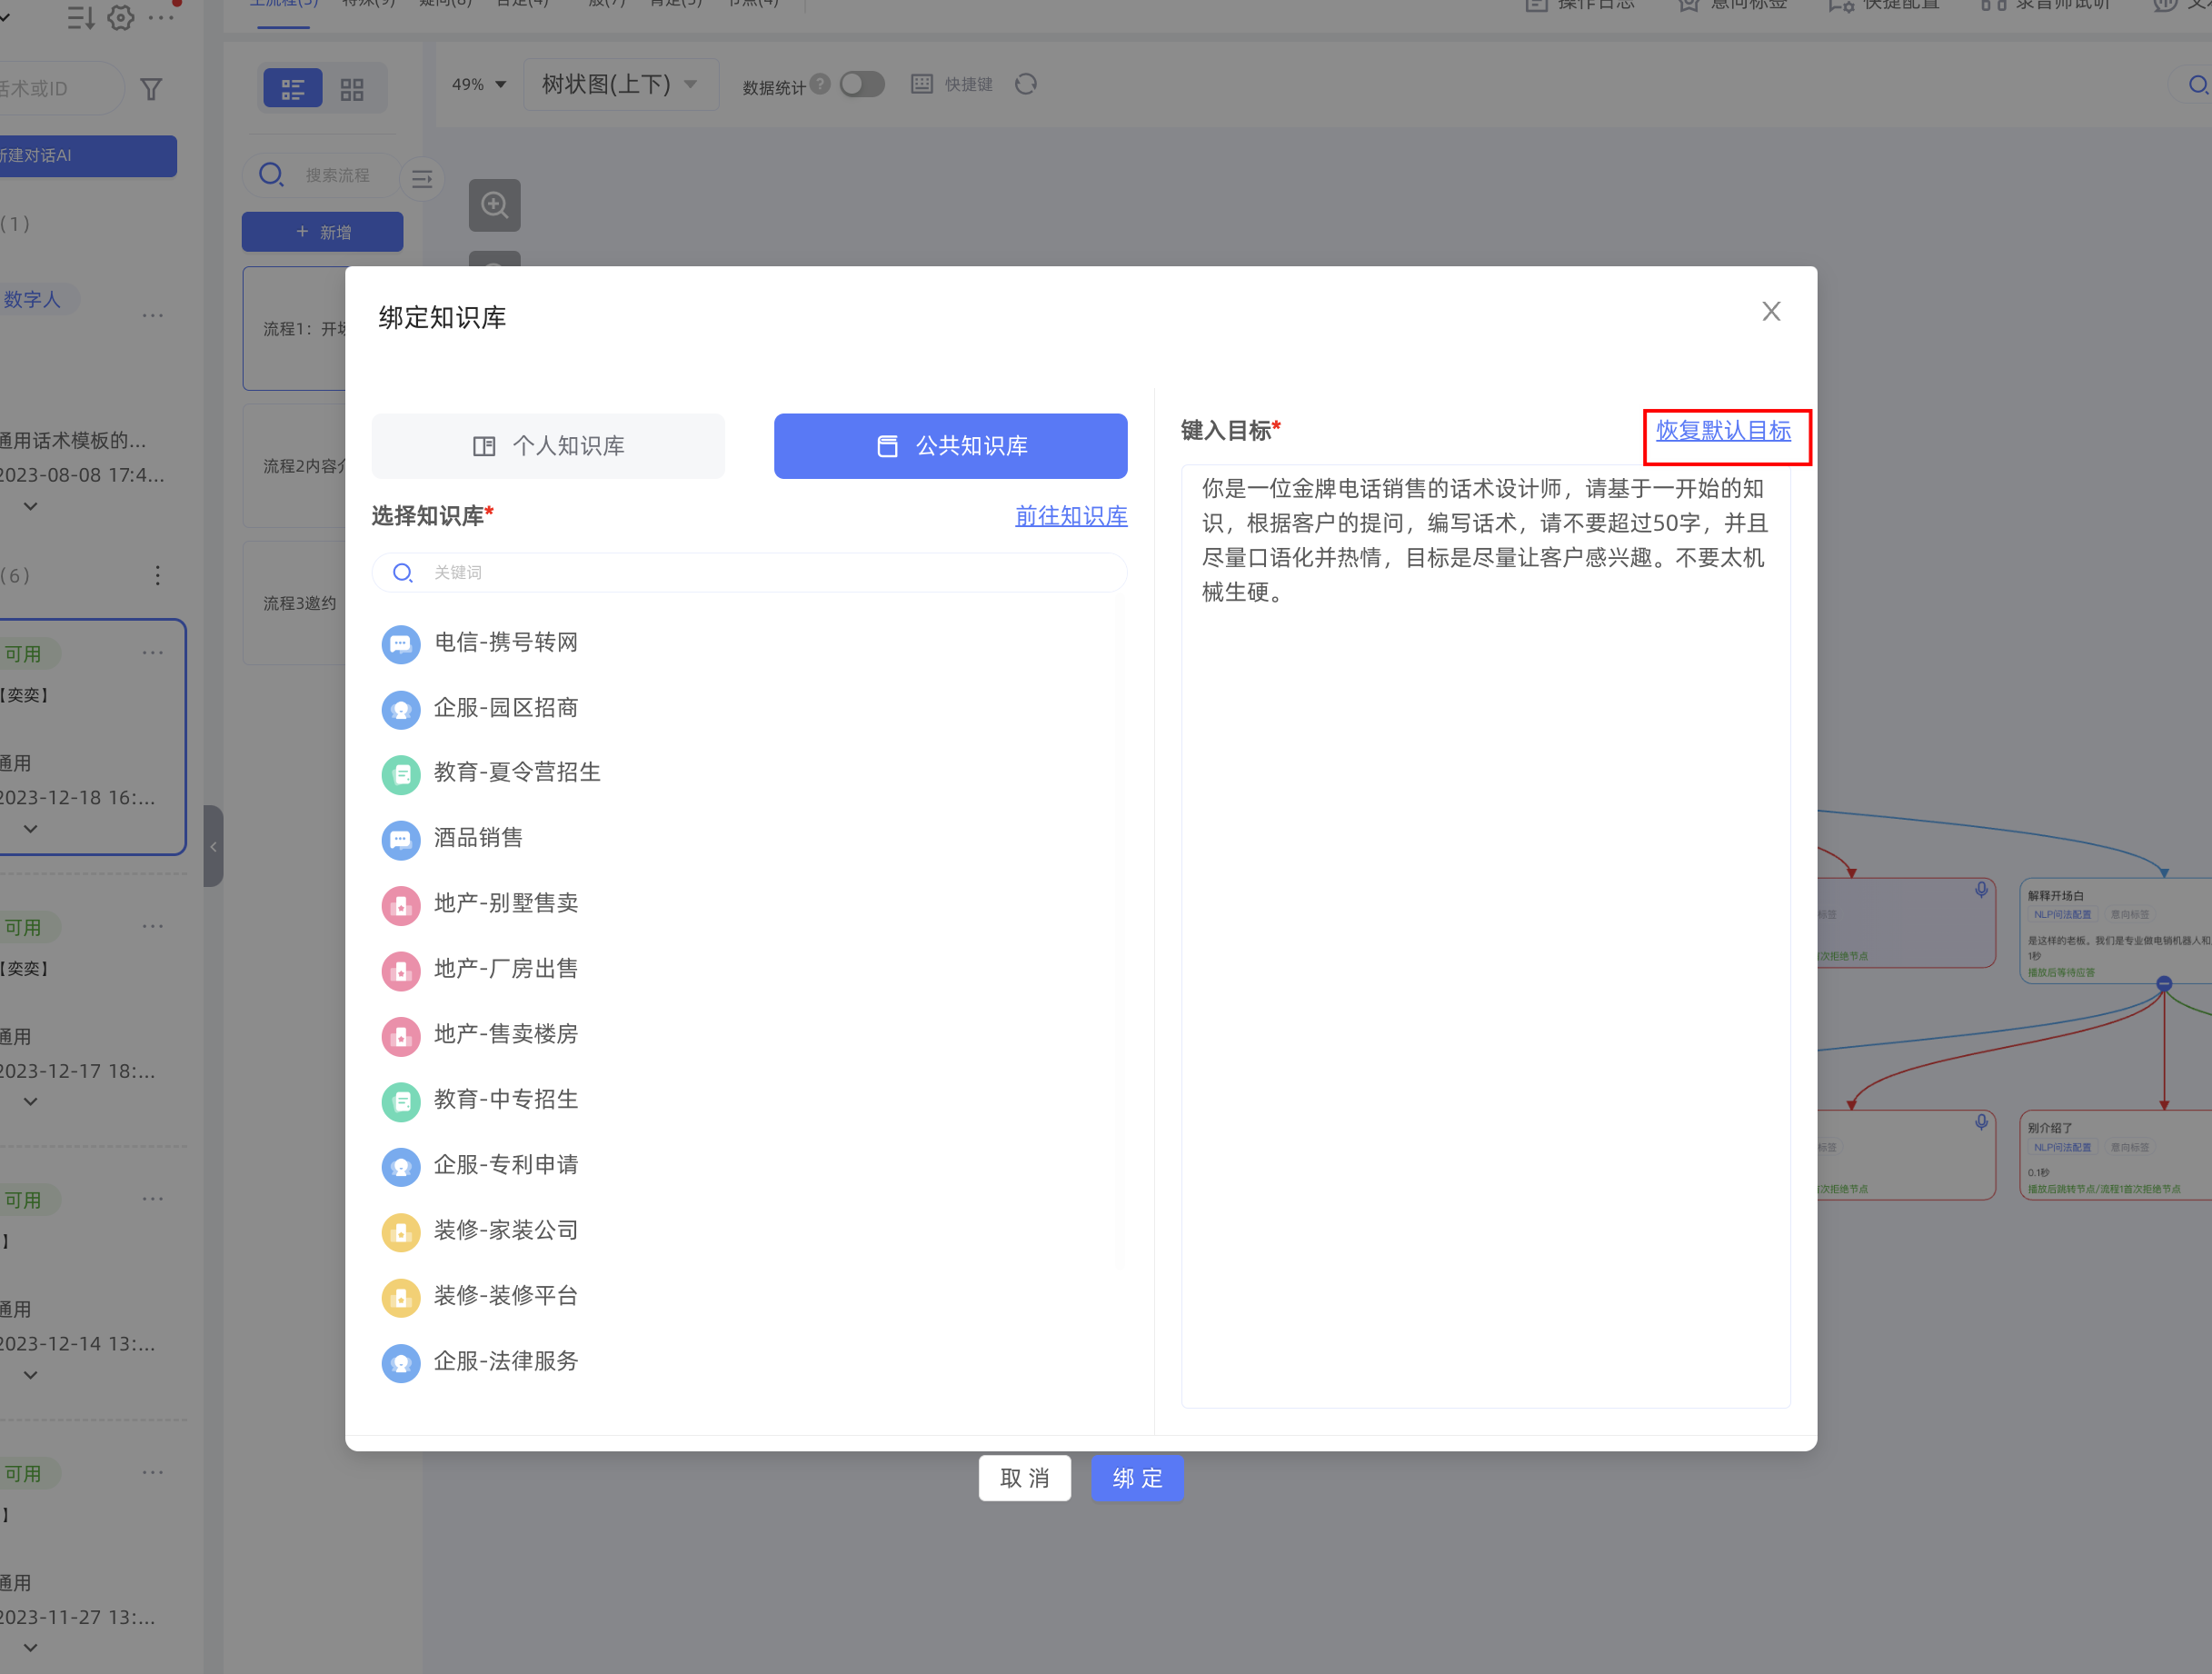This screenshot has height=1674, width=2212.
Task: Select 装修-家装公司 knowledge base icon
Action: [401, 1232]
